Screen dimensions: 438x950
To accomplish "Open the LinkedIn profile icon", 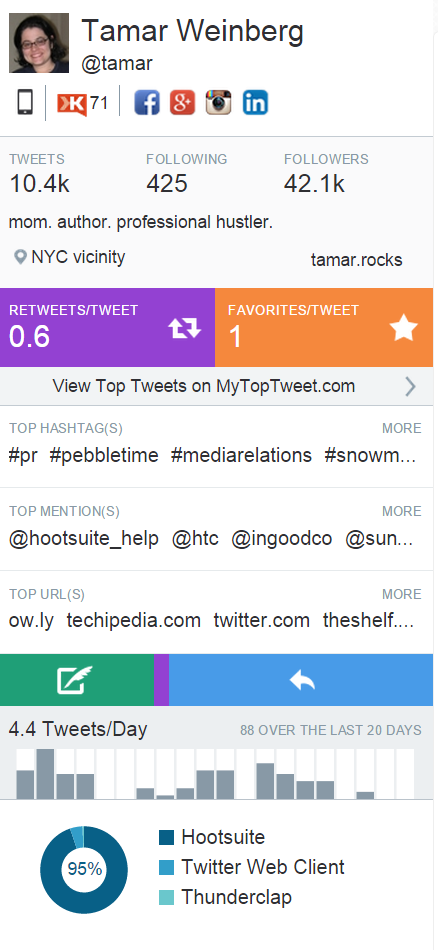I will (256, 102).
